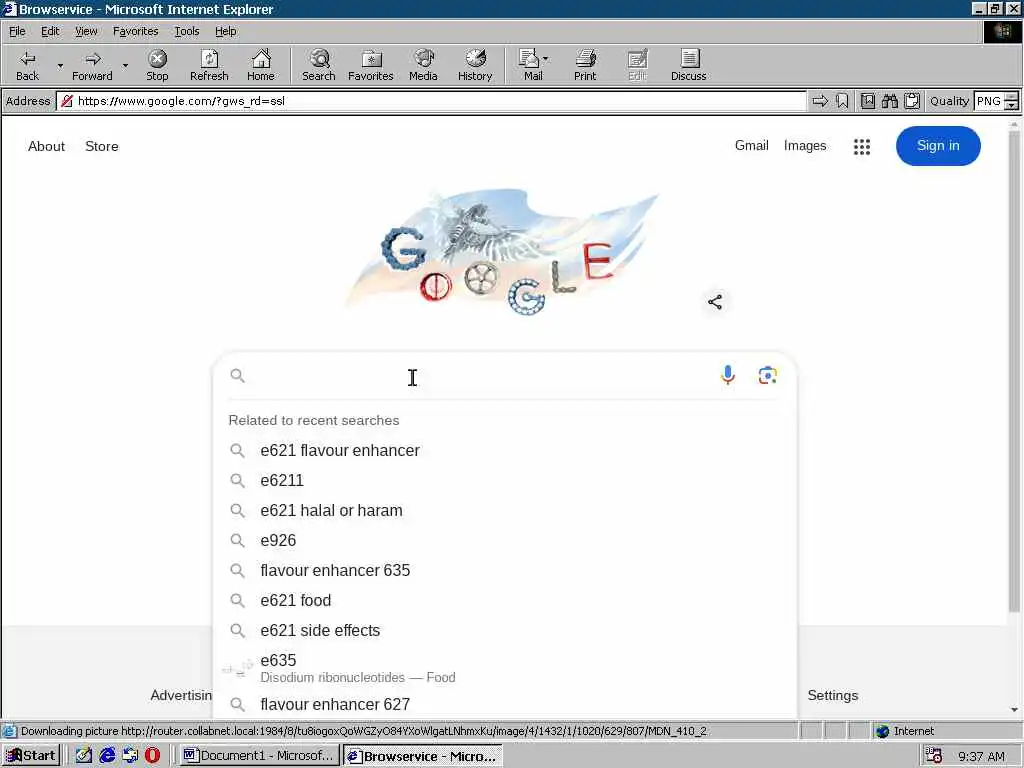This screenshot has height=768, width=1024.
Task: Click the system tray clock 9:37 AM
Action: (981, 756)
